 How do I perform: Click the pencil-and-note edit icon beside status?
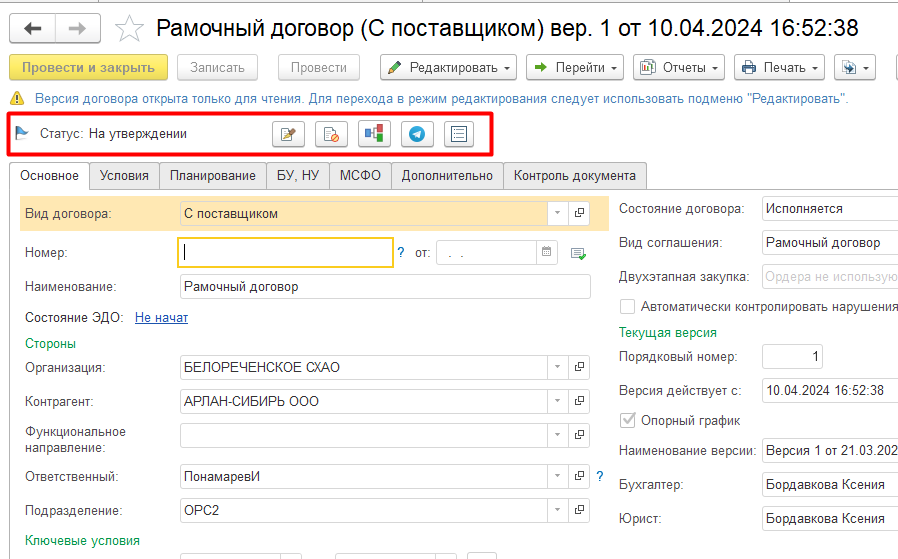pyautogui.click(x=289, y=134)
